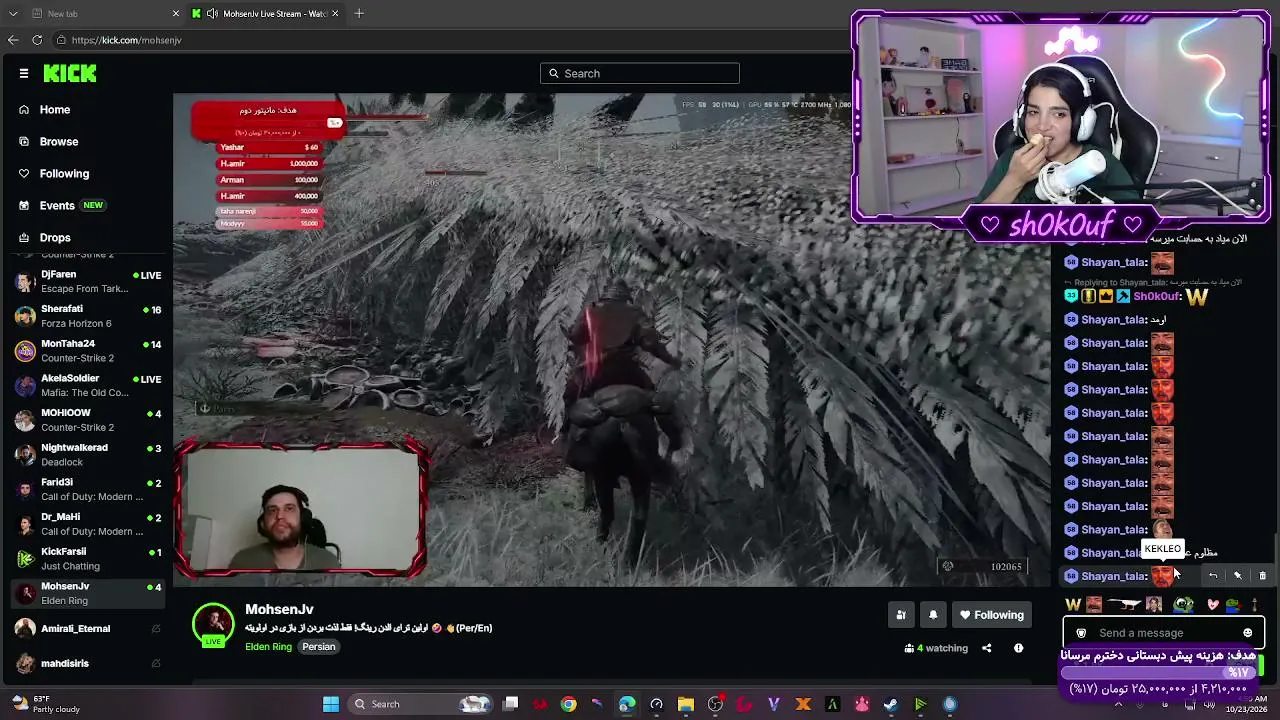Open a new browser tab with plus

pos(359,13)
